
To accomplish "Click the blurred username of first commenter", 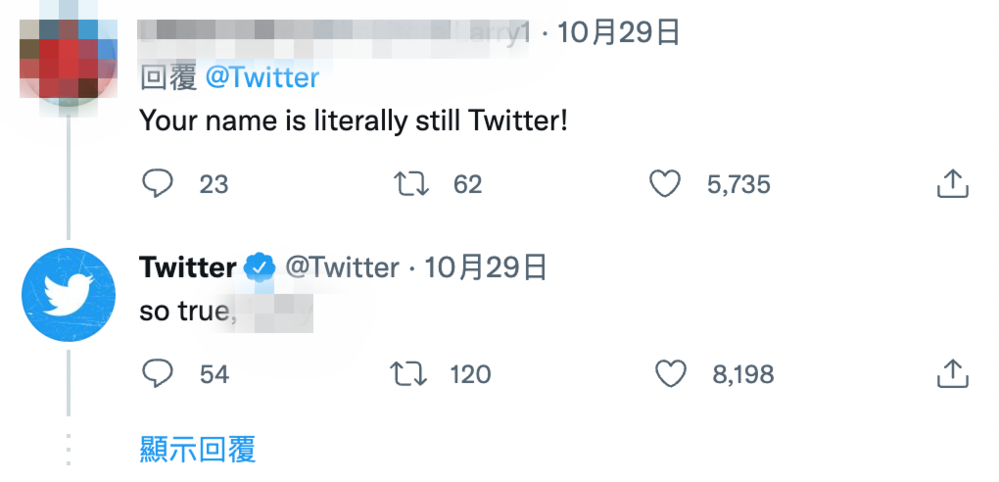I will pos(330,33).
